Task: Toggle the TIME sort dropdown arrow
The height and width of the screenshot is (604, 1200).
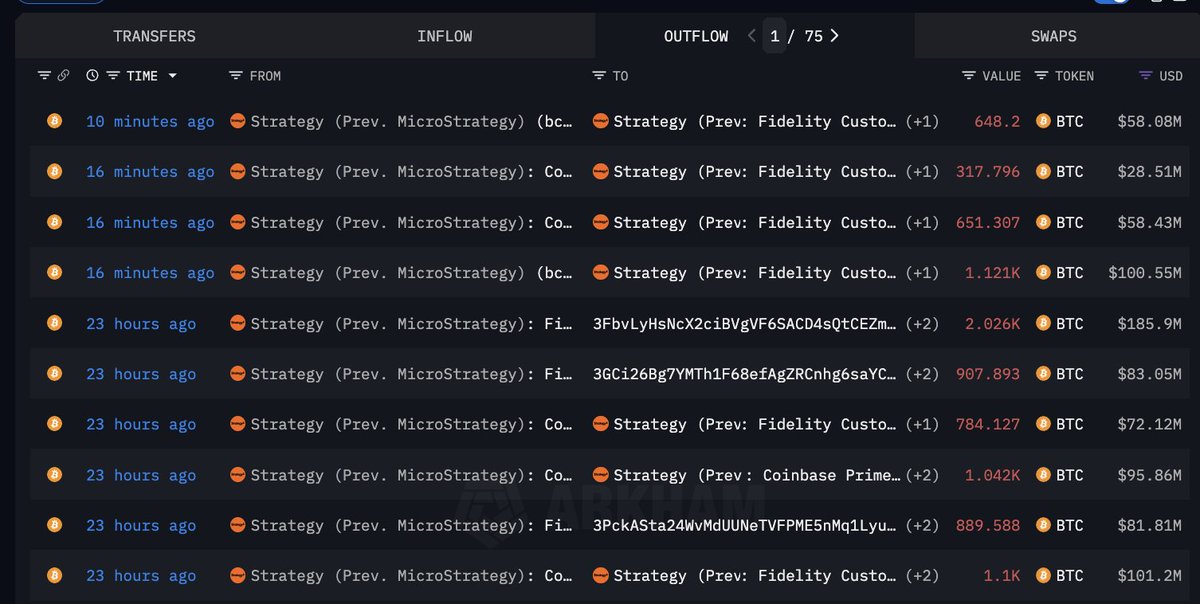Action: 172,76
